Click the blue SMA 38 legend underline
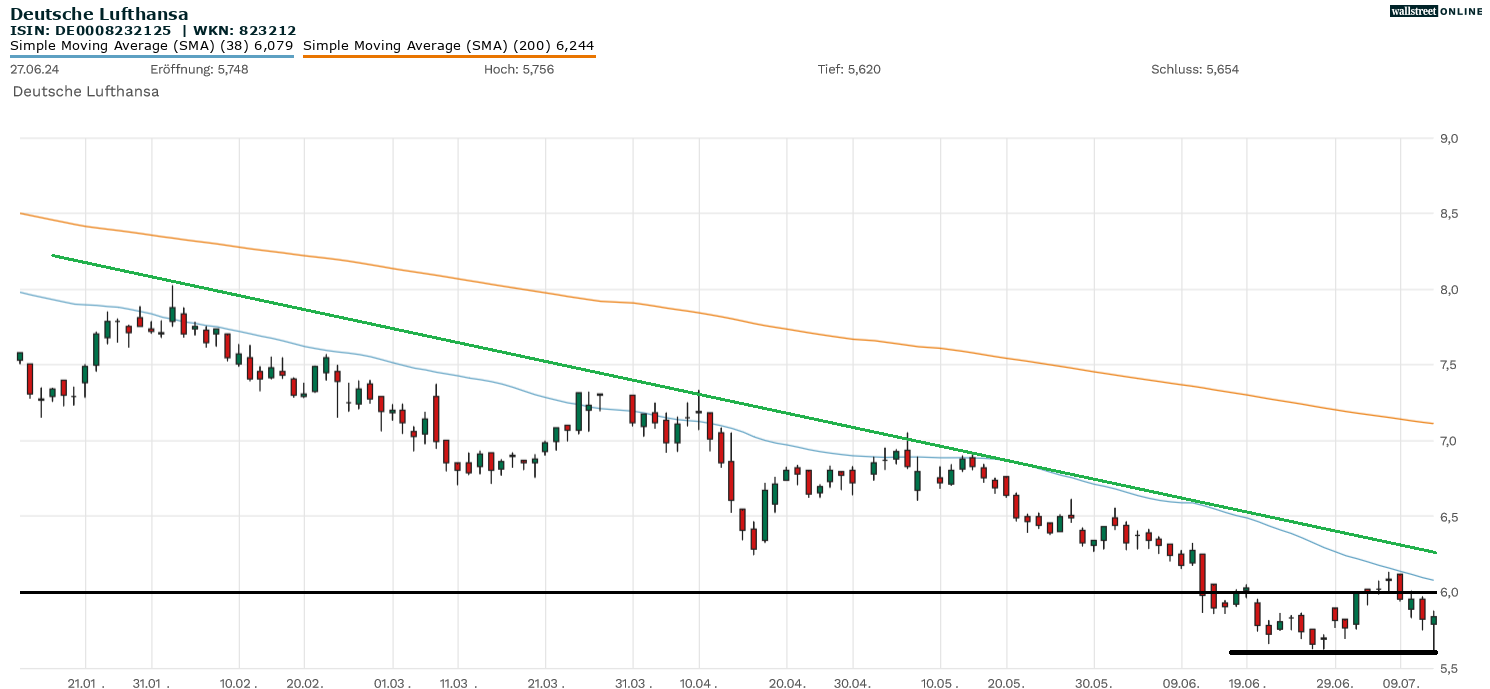Image resolution: width=1490 pixels, height=689 pixels. pyautogui.click(x=151, y=56)
